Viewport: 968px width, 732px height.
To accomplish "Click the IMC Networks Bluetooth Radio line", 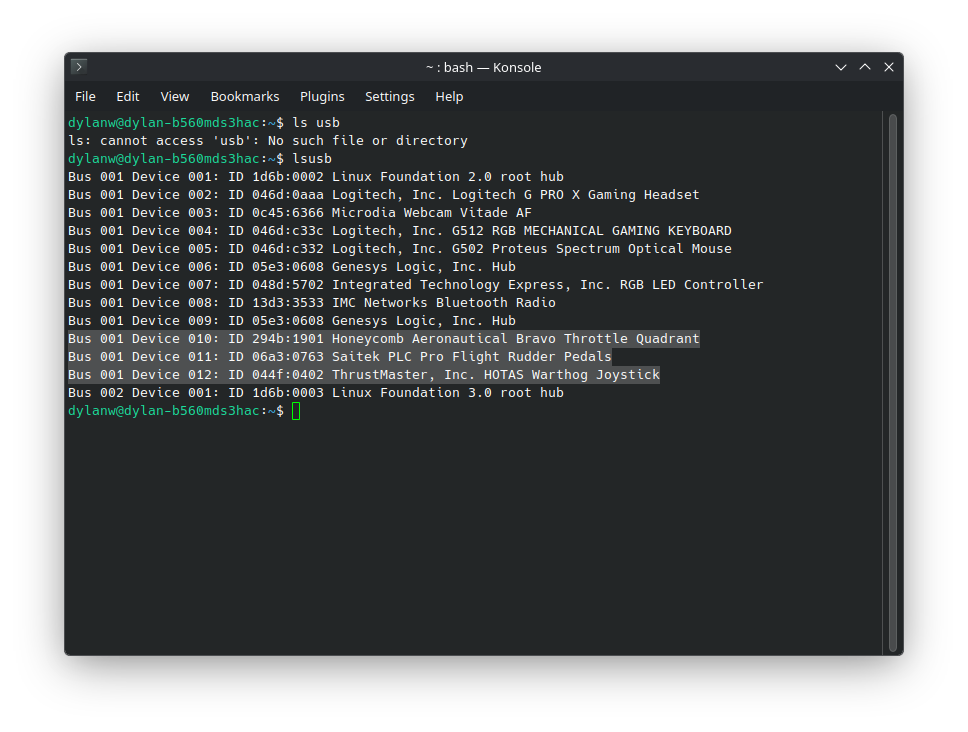I will [312, 302].
